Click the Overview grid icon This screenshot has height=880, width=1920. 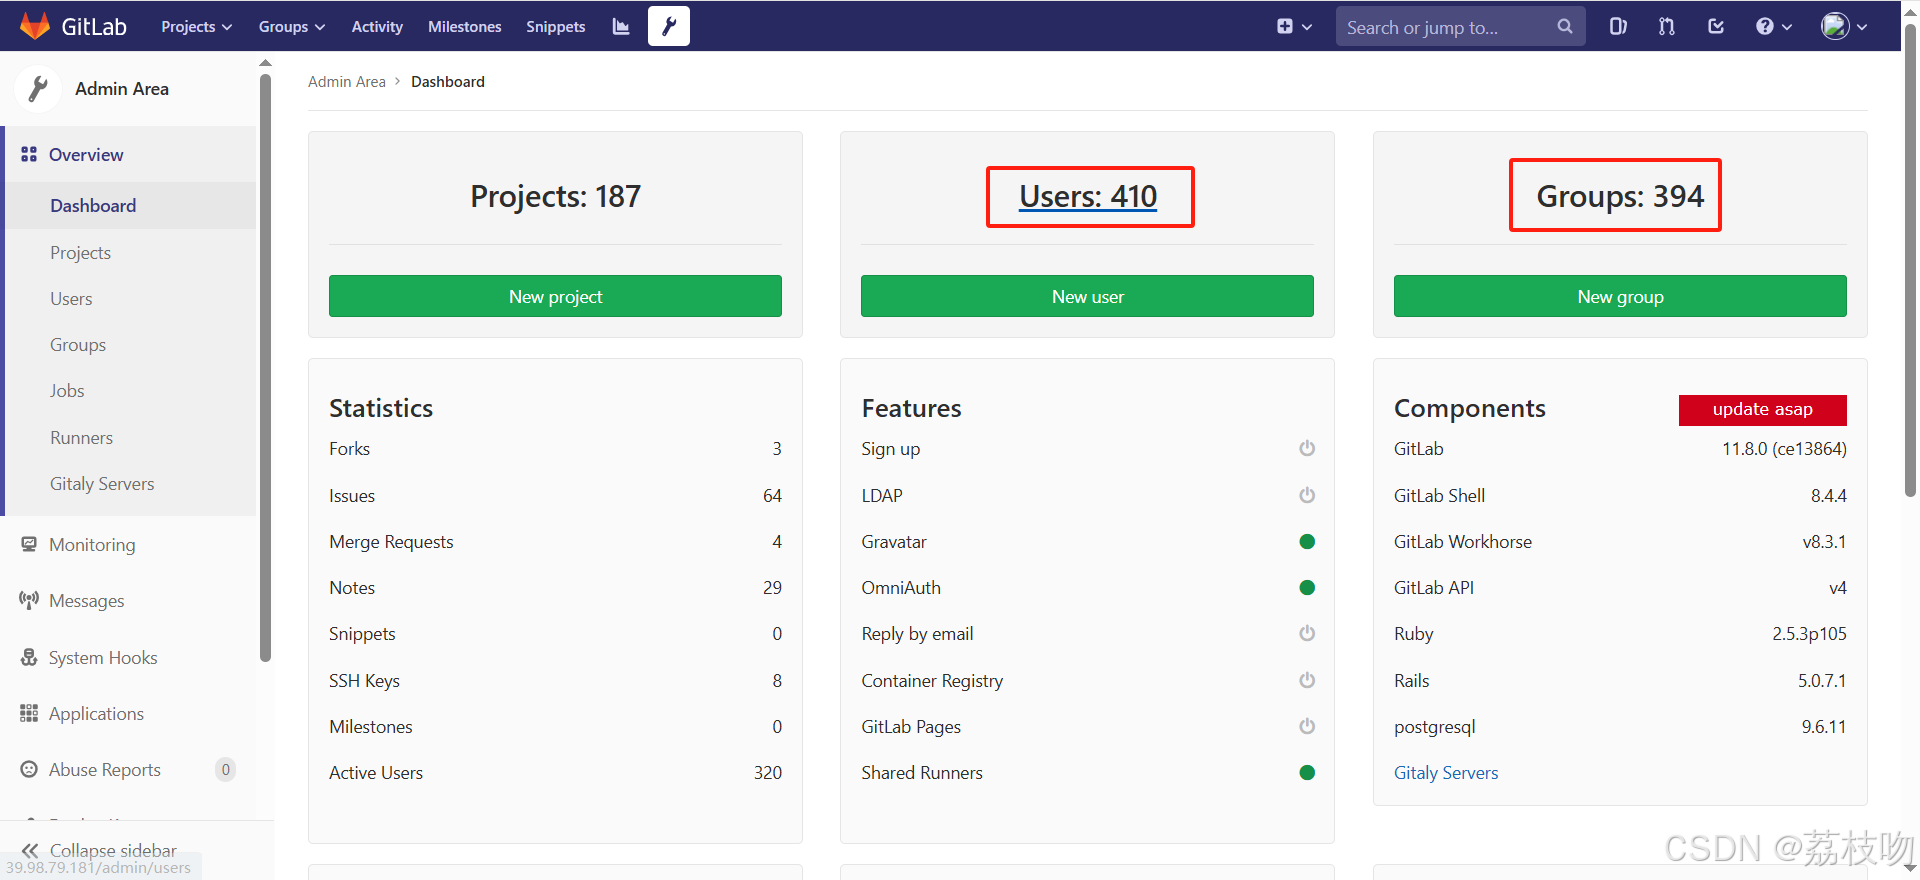pos(29,155)
